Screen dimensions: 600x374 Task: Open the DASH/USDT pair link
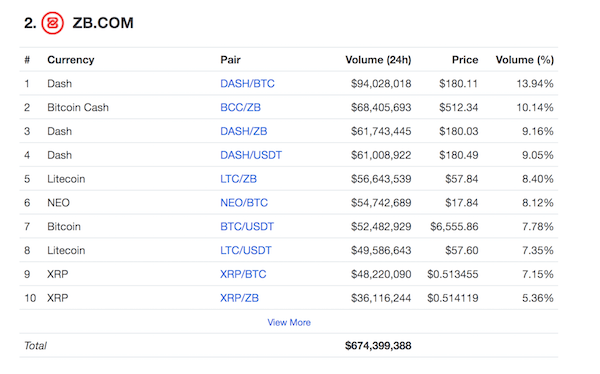click(x=251, y=155)
